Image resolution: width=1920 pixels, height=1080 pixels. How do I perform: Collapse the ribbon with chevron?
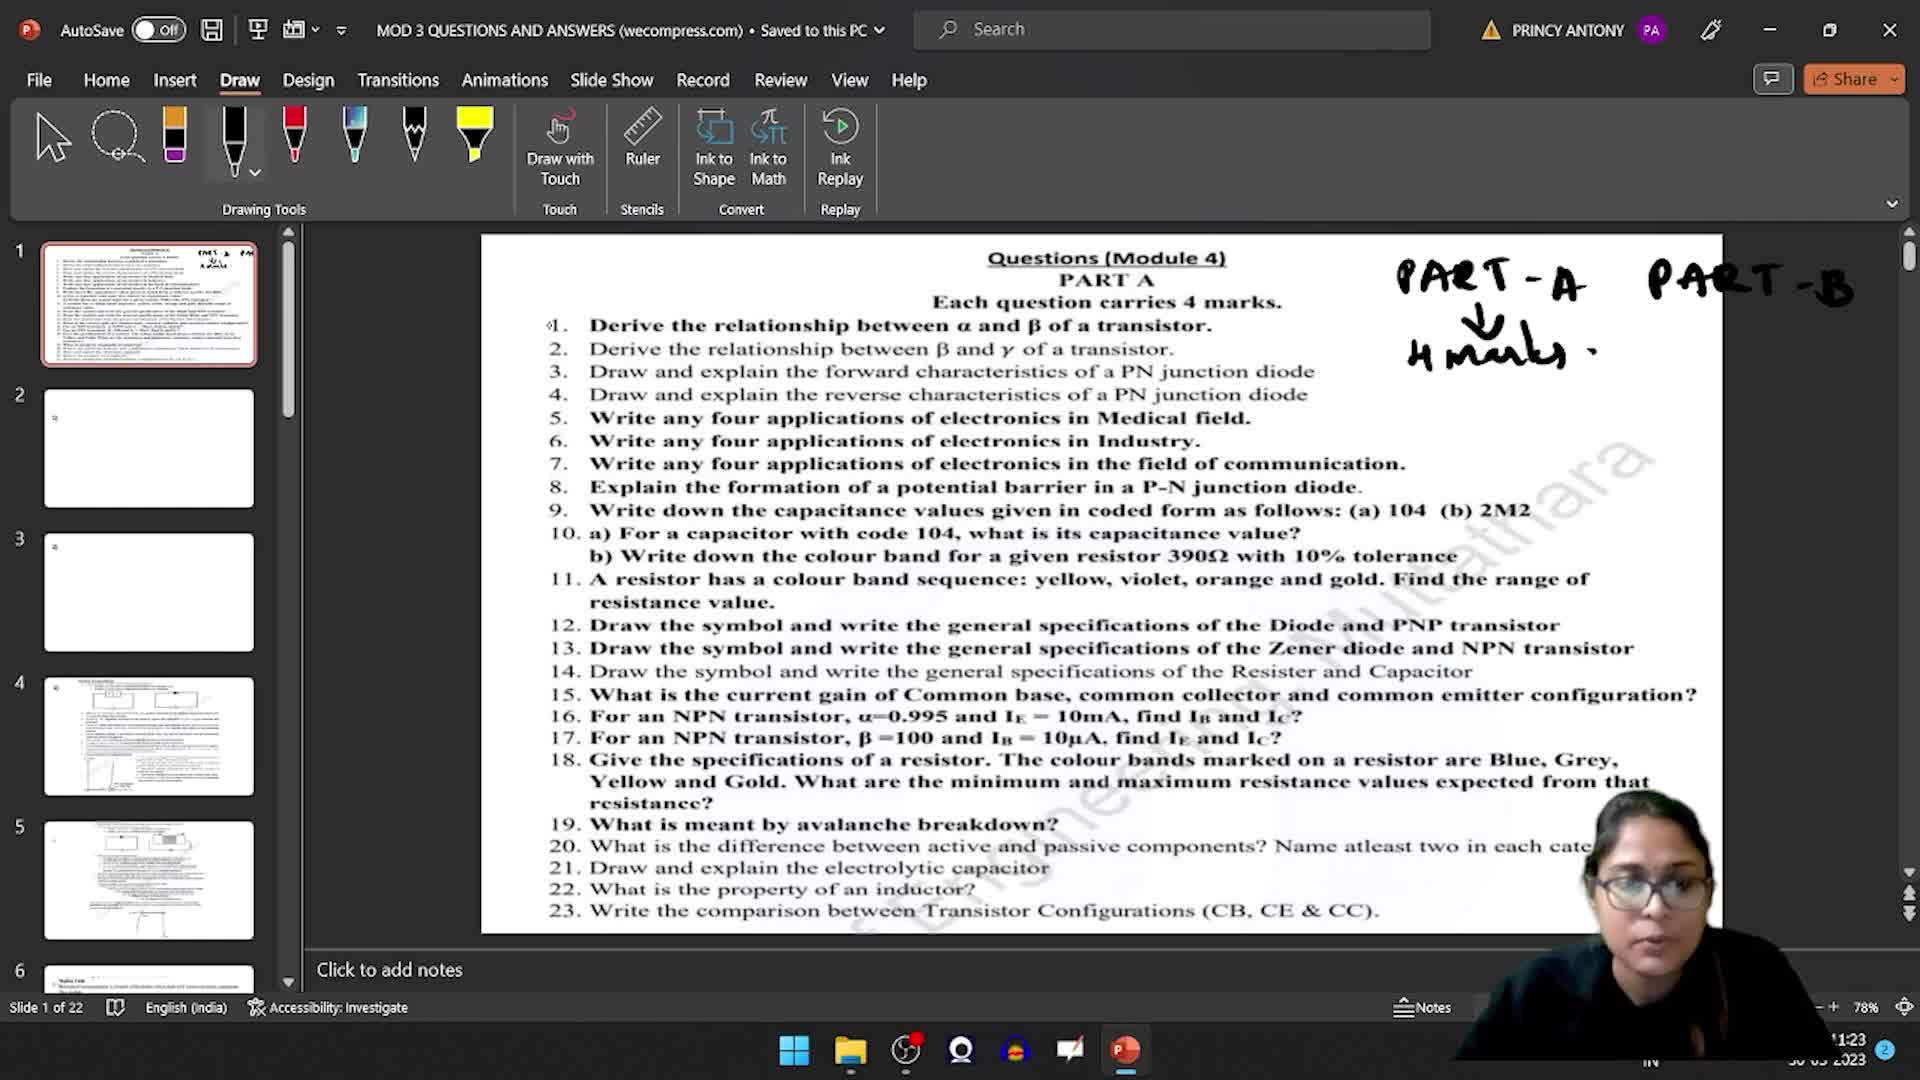point(1892,204)
